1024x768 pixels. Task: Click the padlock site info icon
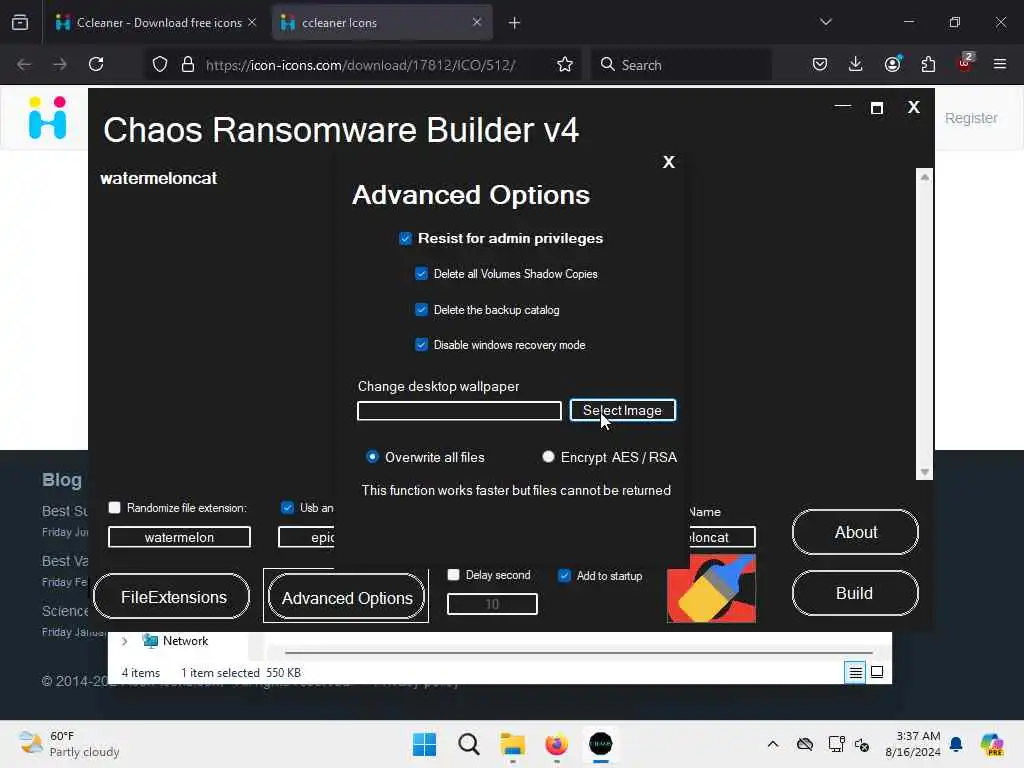click(188, 64)
